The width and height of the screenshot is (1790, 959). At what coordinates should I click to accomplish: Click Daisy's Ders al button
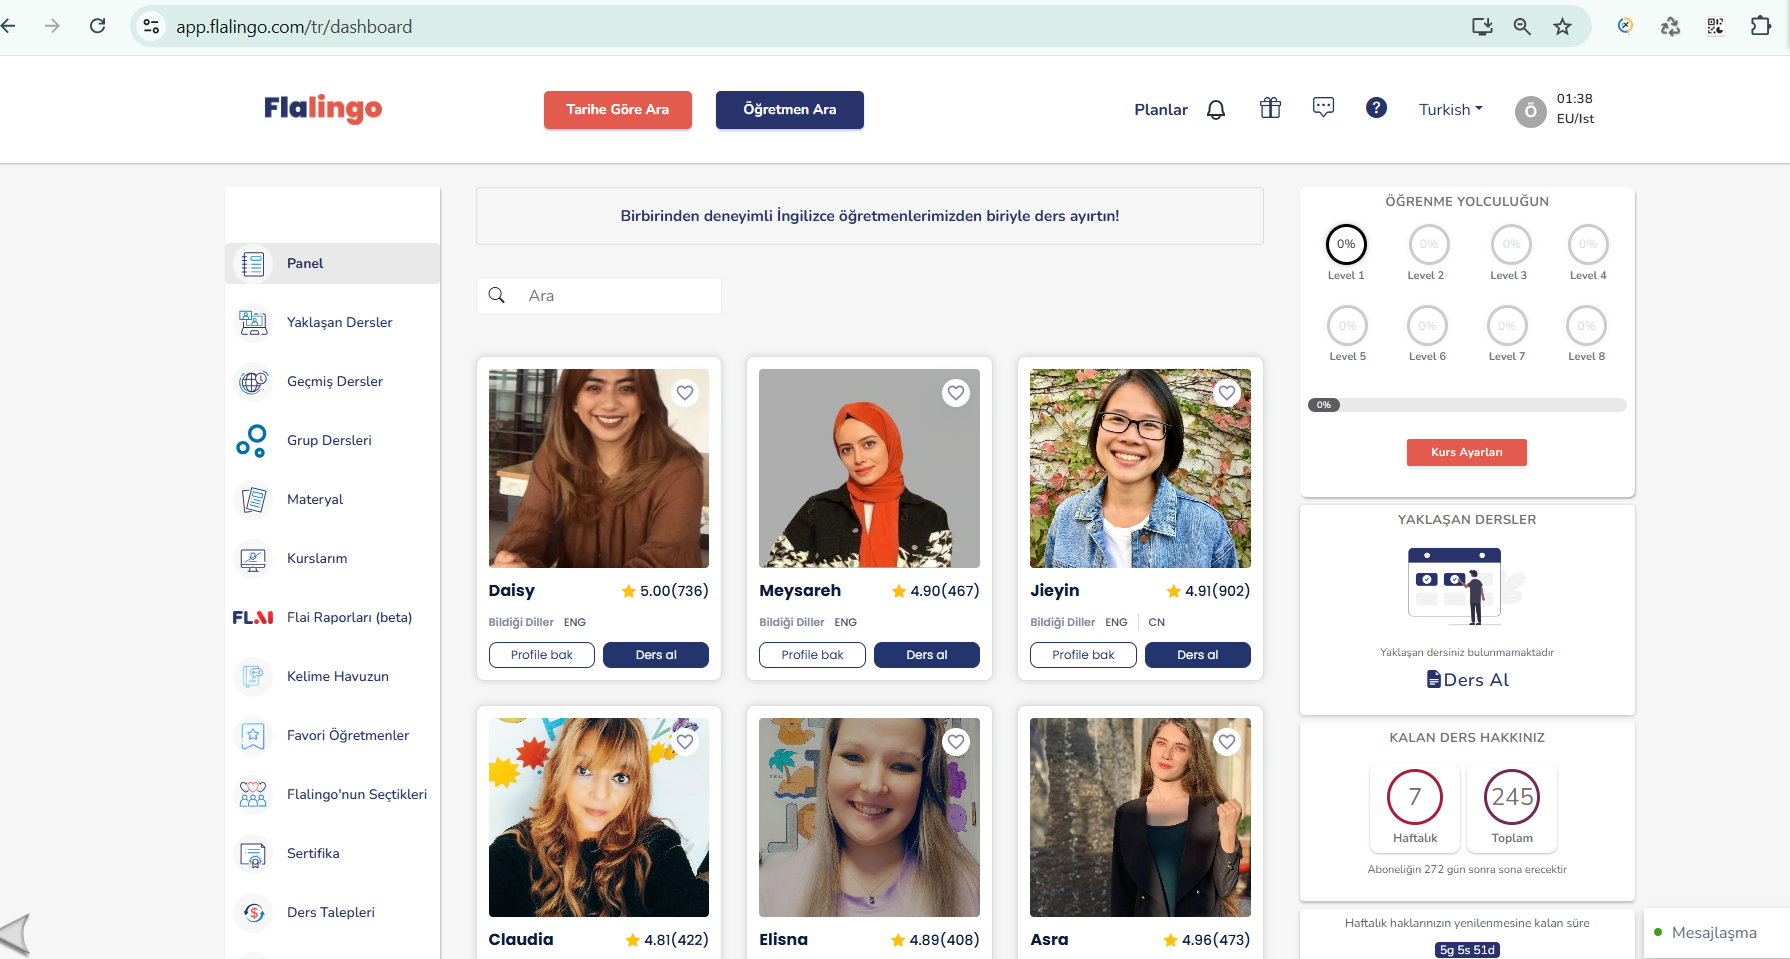pos(656,655)
